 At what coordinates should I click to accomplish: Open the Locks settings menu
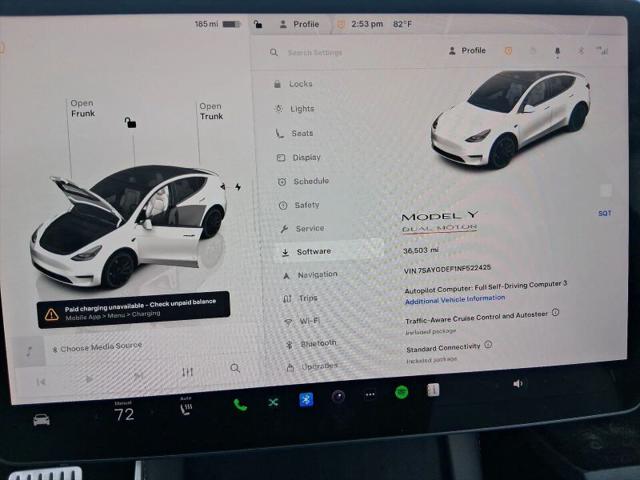pyautogui.click(x=293, y=84)
